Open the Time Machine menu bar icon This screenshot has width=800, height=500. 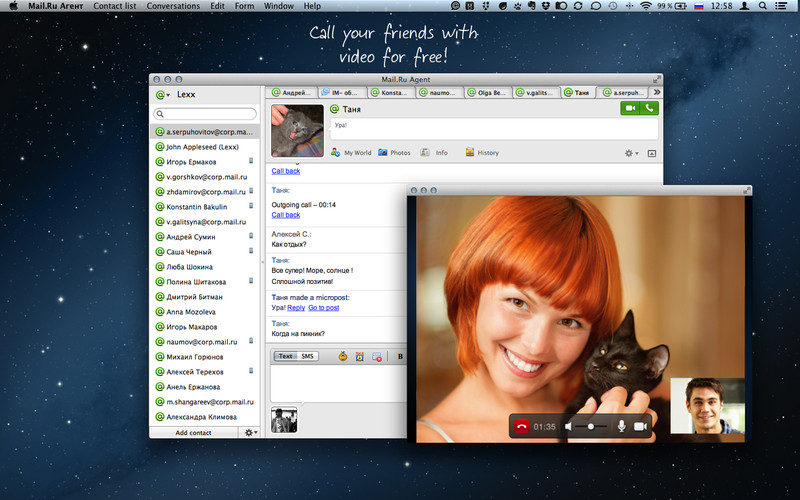pyautogui.click(x=613, y=6)
